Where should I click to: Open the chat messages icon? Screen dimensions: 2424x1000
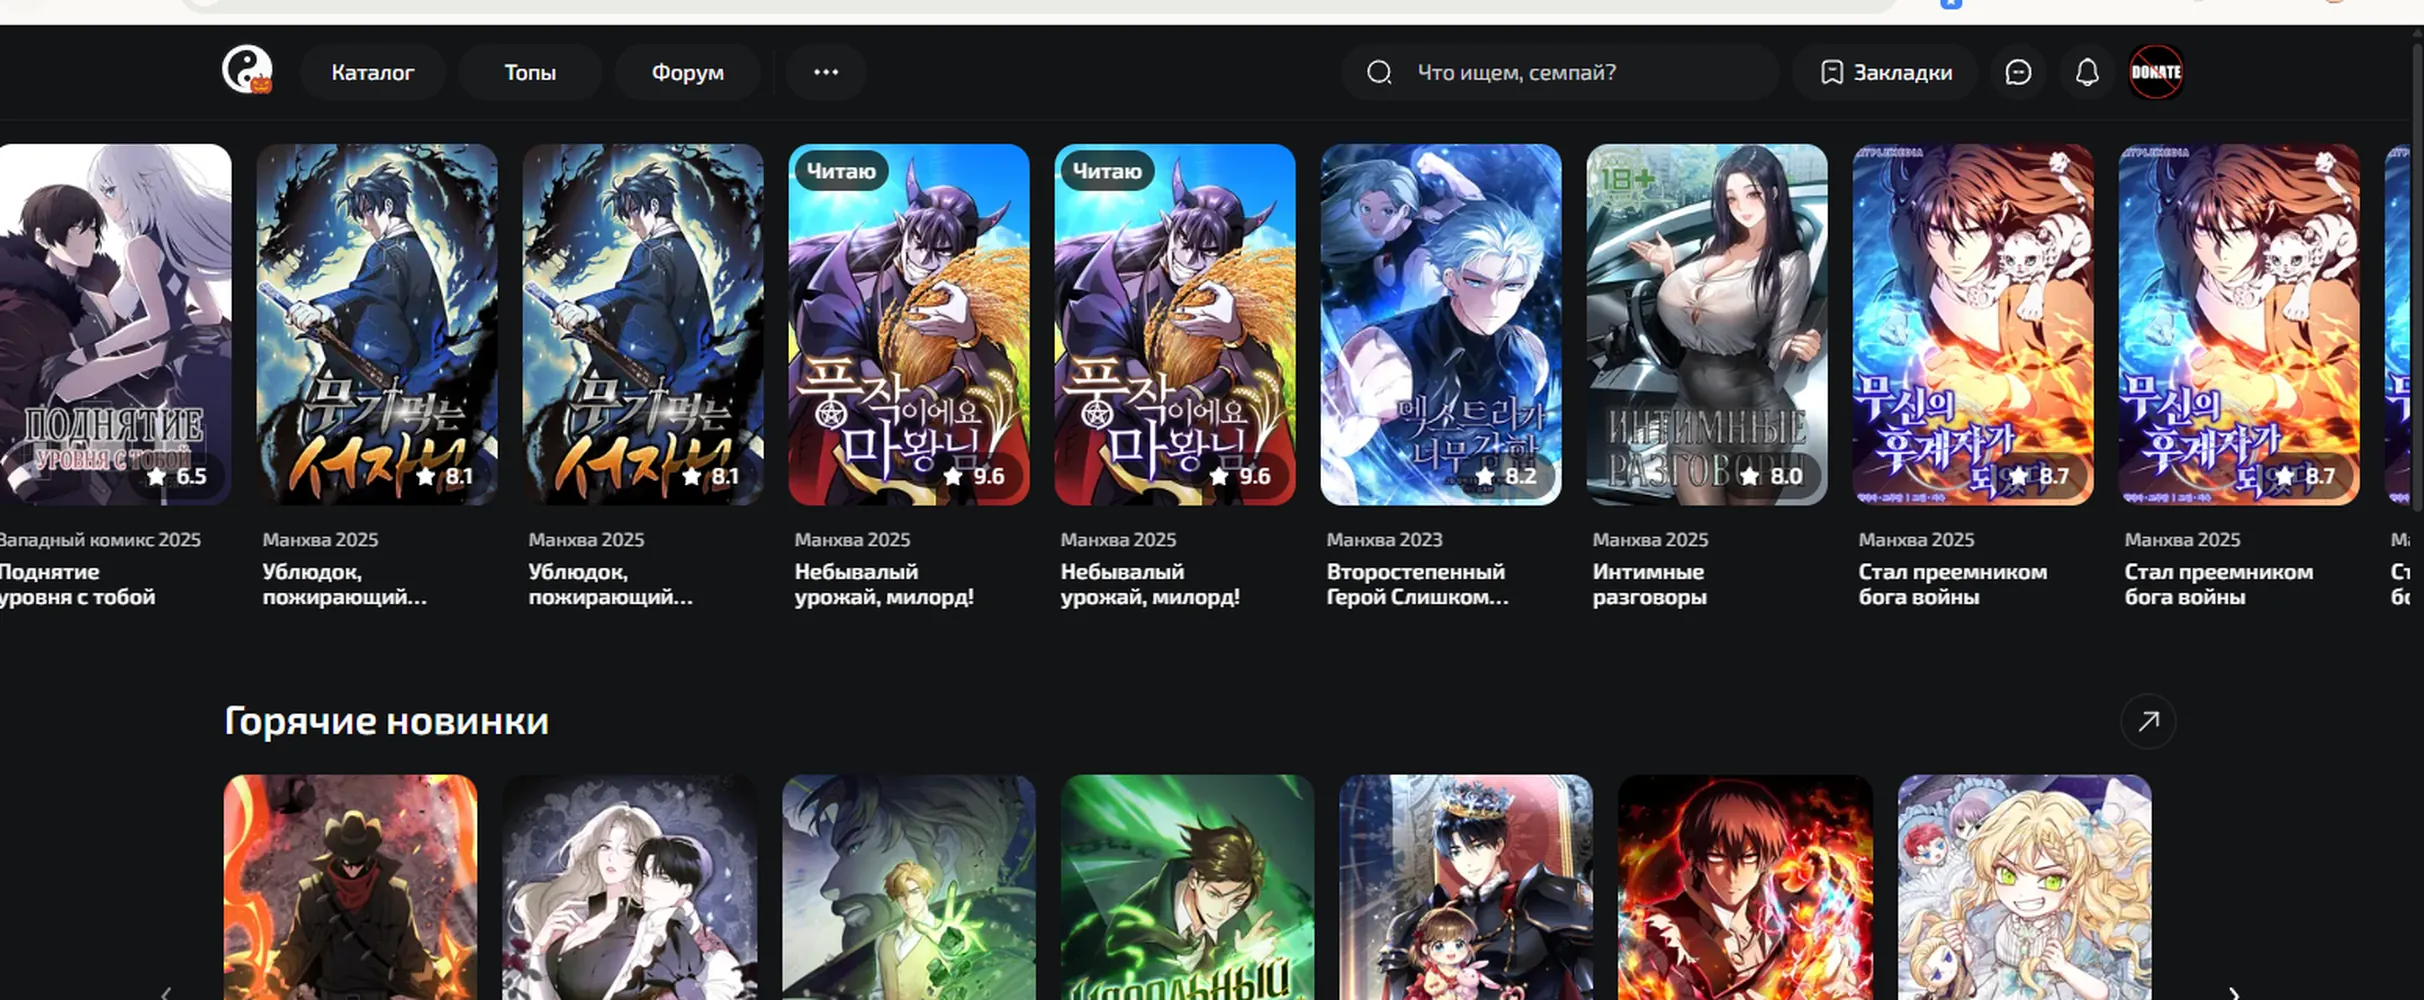[x=2018, y=72]
